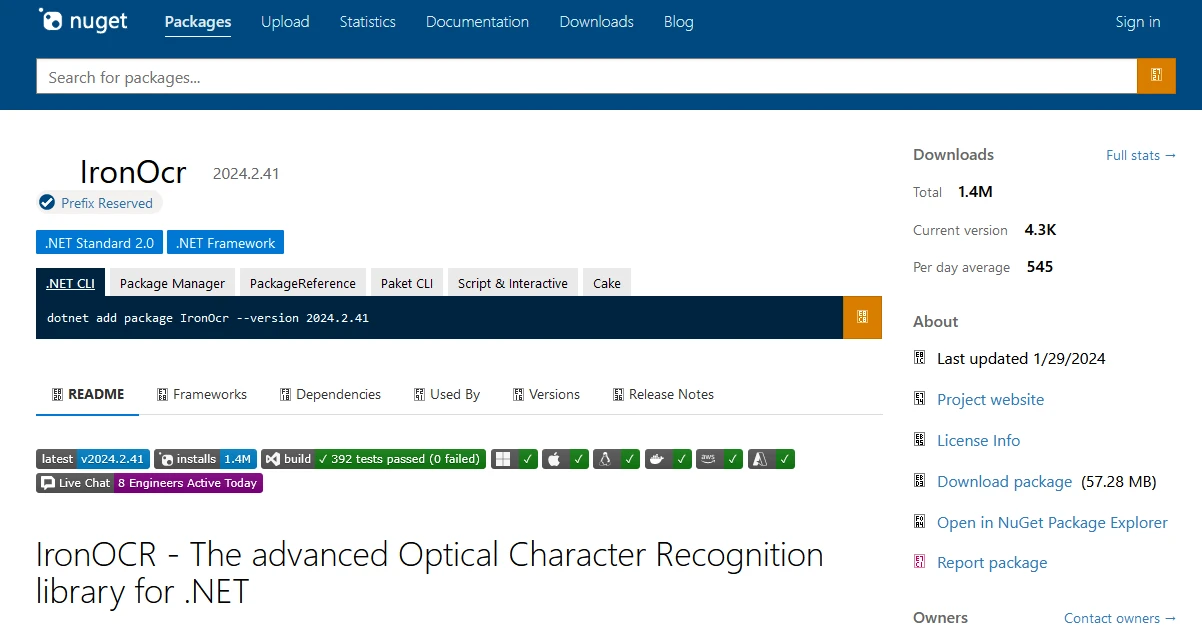The image size is (1202, 639).
Task: Click the Apple macOS platform badge
Action: coord(567,459)
